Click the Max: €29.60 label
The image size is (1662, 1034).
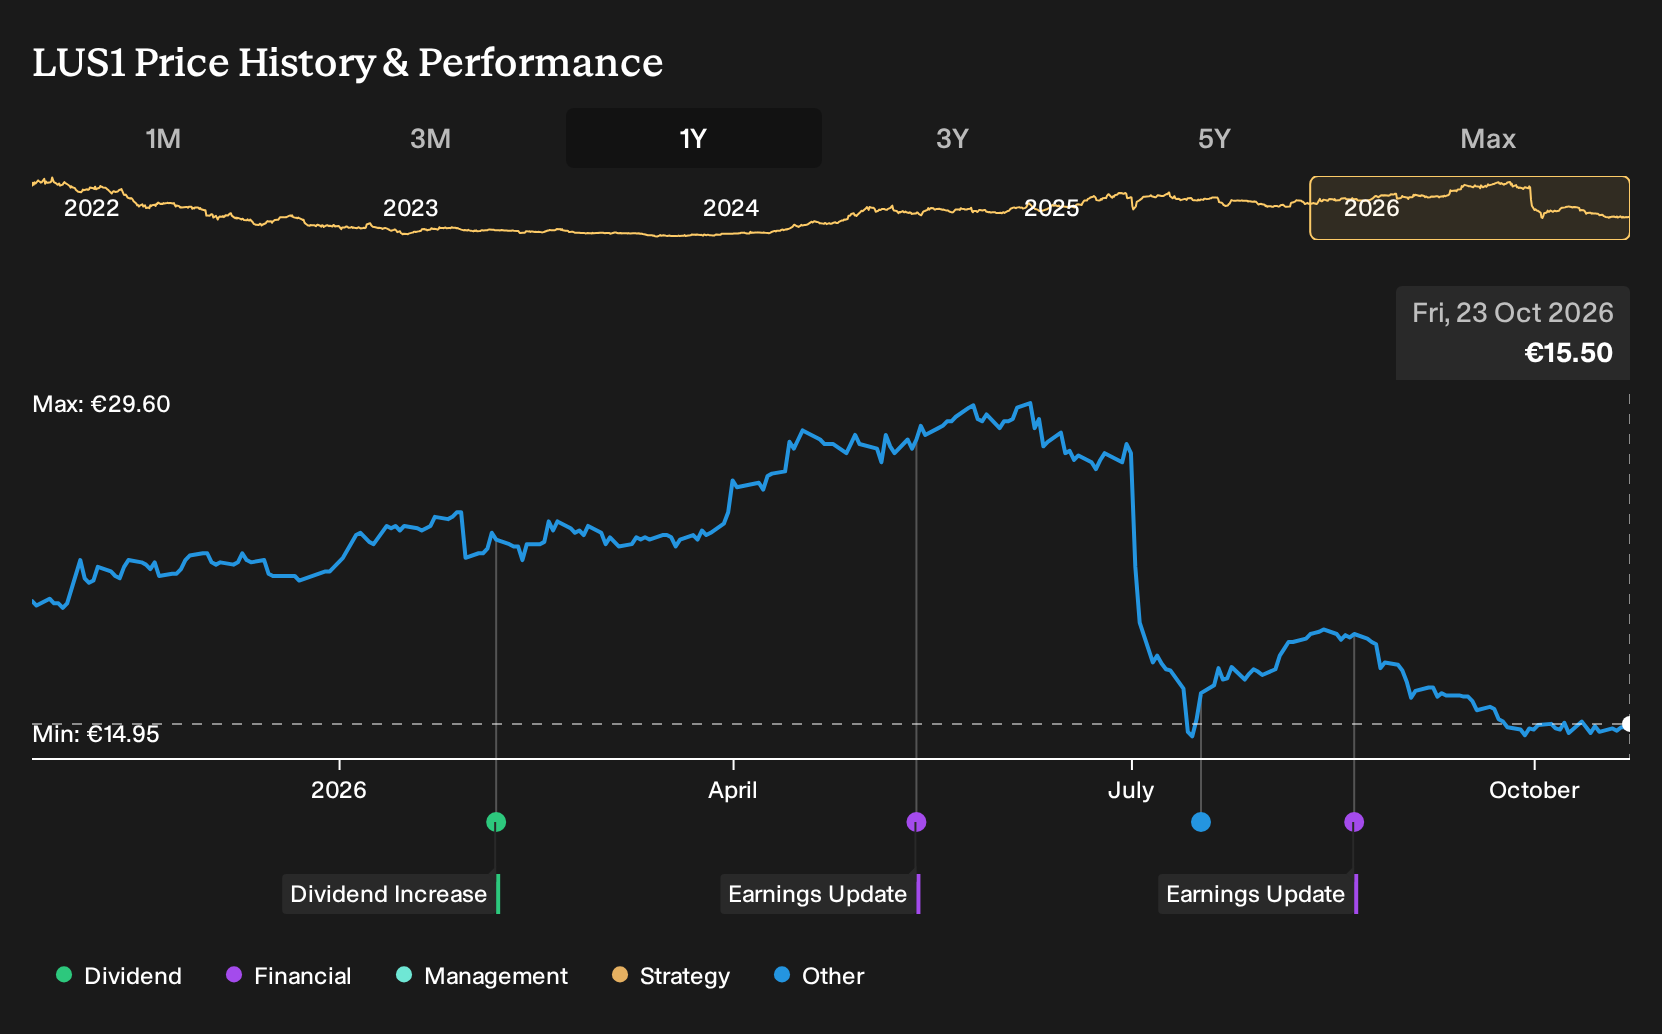[101, 404]
